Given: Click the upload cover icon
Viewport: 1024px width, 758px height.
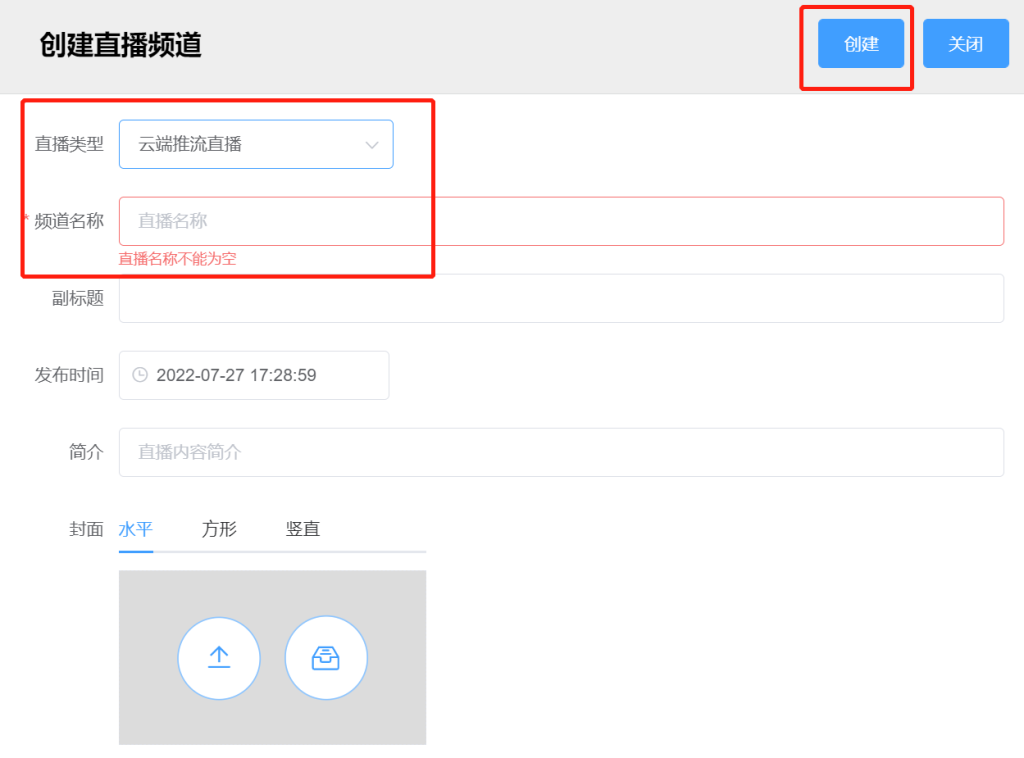Looking at the screenshot, I should 219,658.
